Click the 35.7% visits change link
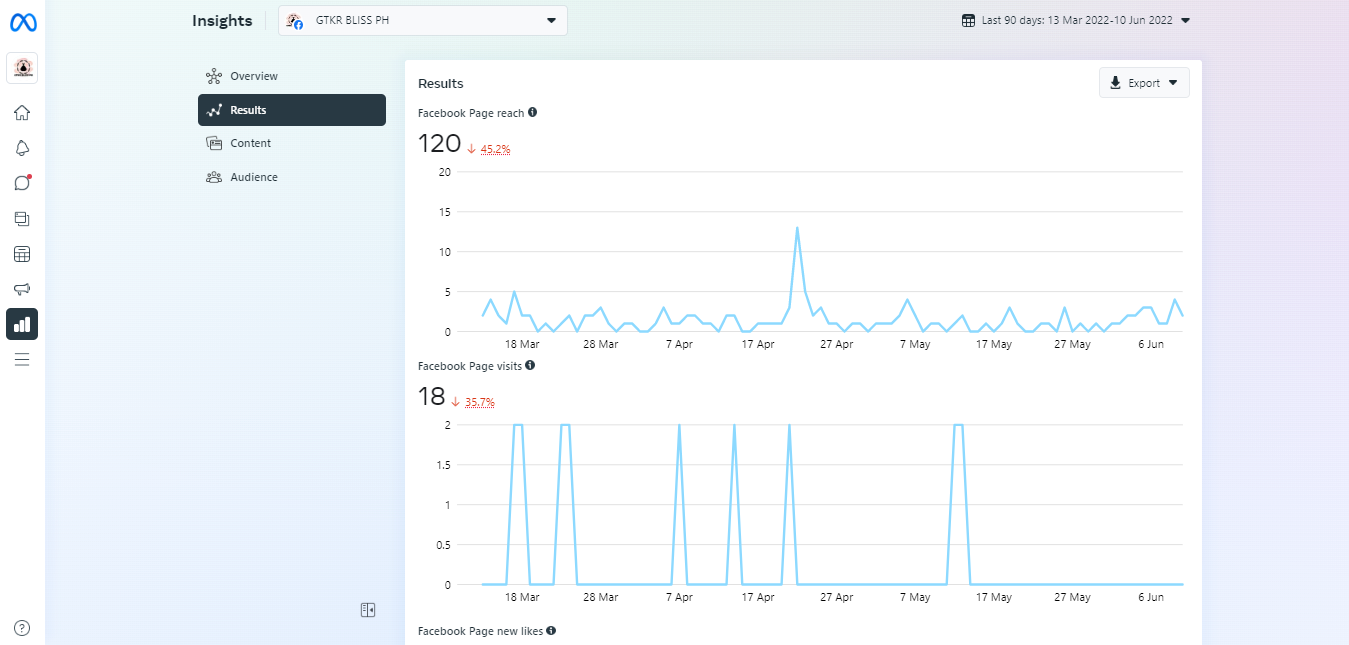This screenshot has height=645, width=1349. click(480, 402)
